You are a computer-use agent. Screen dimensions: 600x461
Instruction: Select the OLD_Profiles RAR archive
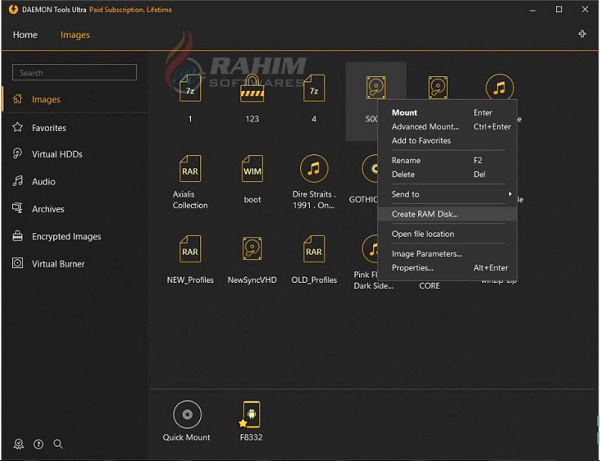coord(314,249)
